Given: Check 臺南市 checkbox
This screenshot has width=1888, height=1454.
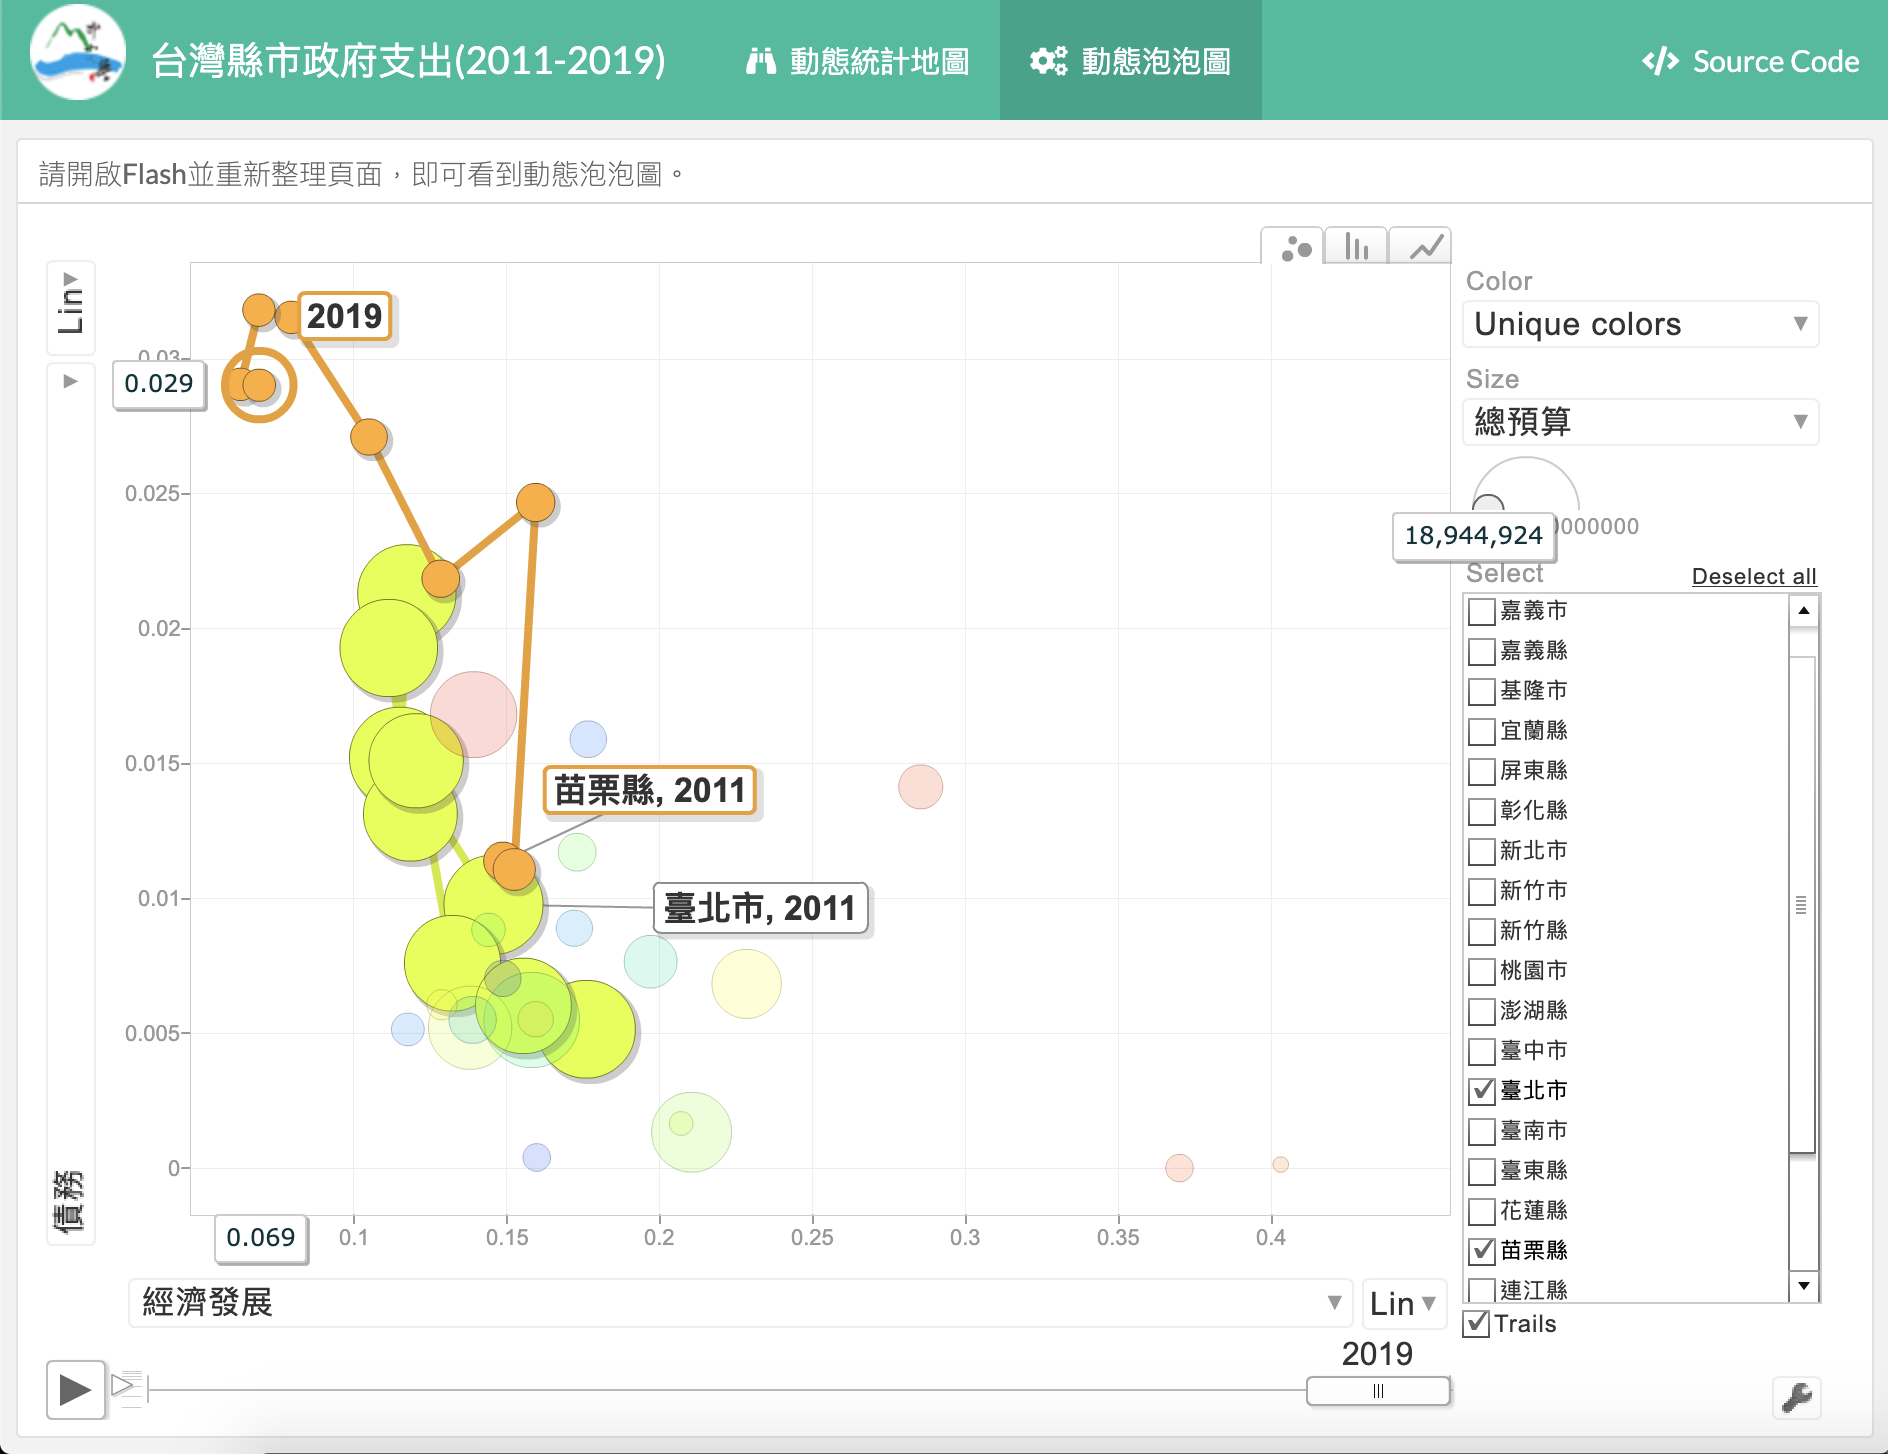Looking at the screenshot, I should pos(1482,1131).
